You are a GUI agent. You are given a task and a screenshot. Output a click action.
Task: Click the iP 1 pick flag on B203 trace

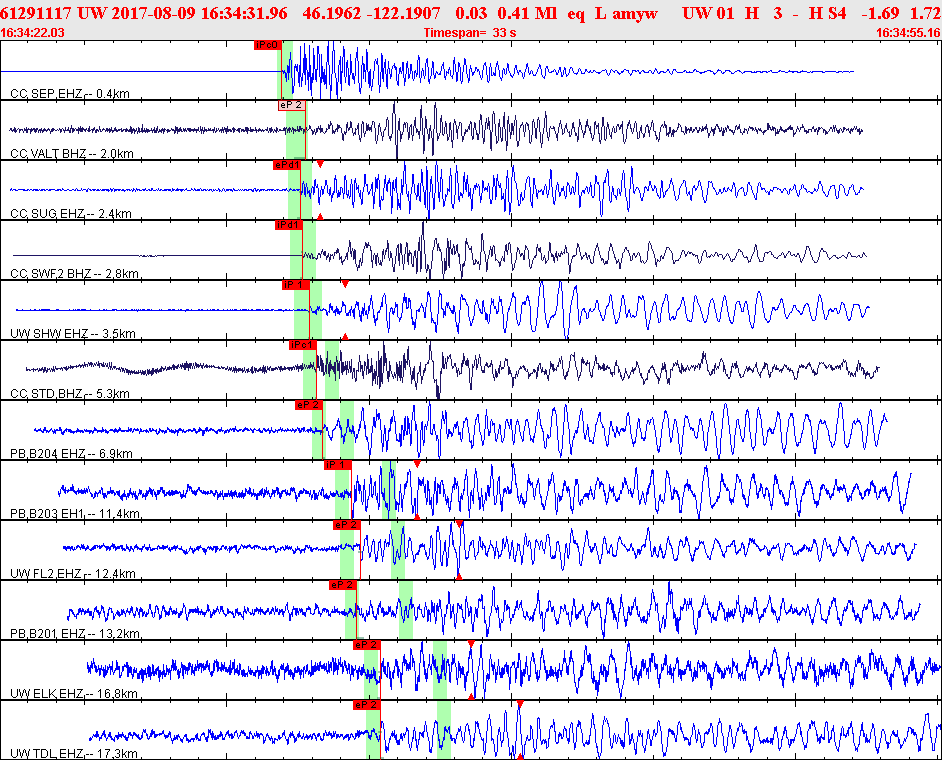click(x=337, y=465)
